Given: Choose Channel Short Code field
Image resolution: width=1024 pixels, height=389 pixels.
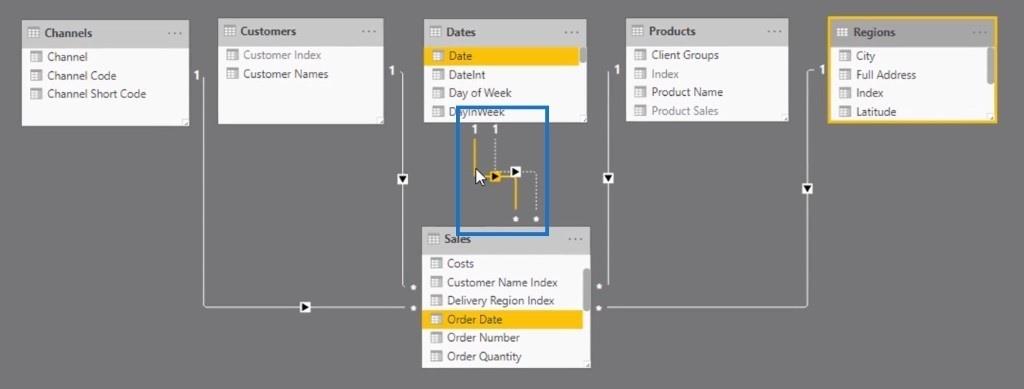Looking at the screenshot, I should coord(97,94).
